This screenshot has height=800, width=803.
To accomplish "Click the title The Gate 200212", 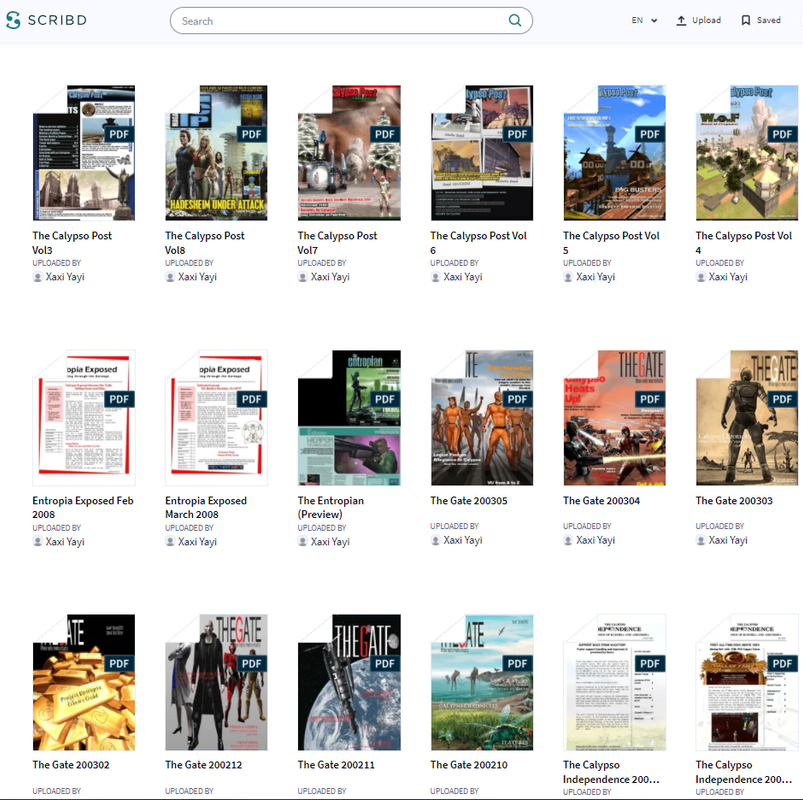I will [x=203, y=765].
